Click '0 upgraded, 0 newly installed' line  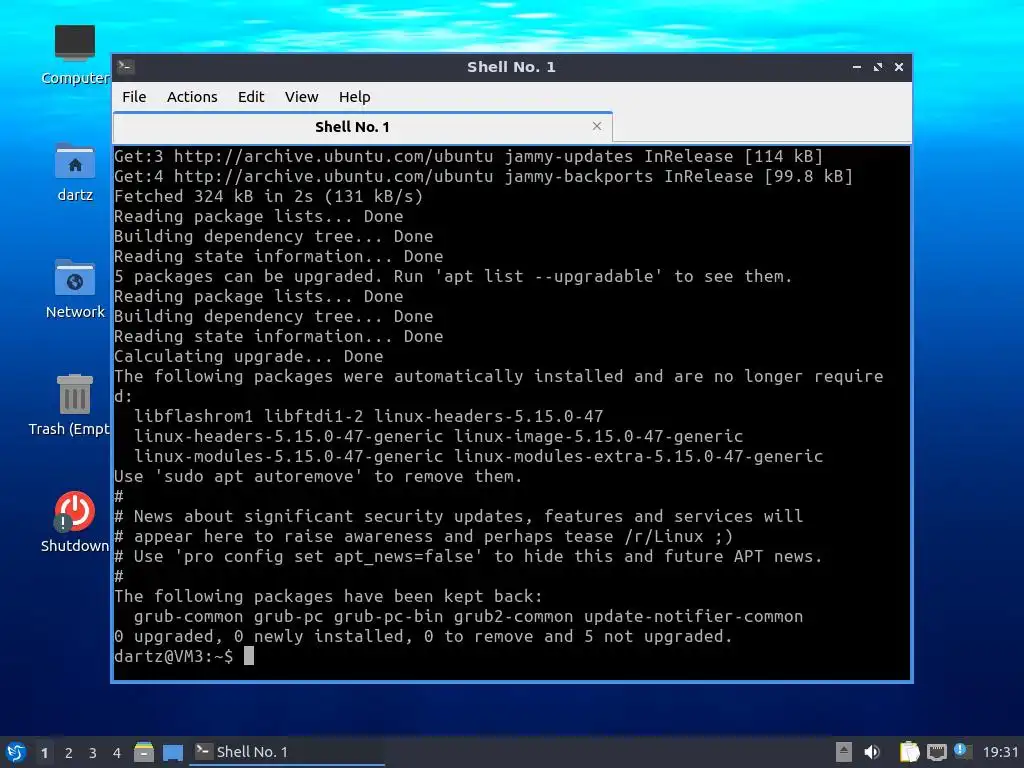[x=423, y=637]
